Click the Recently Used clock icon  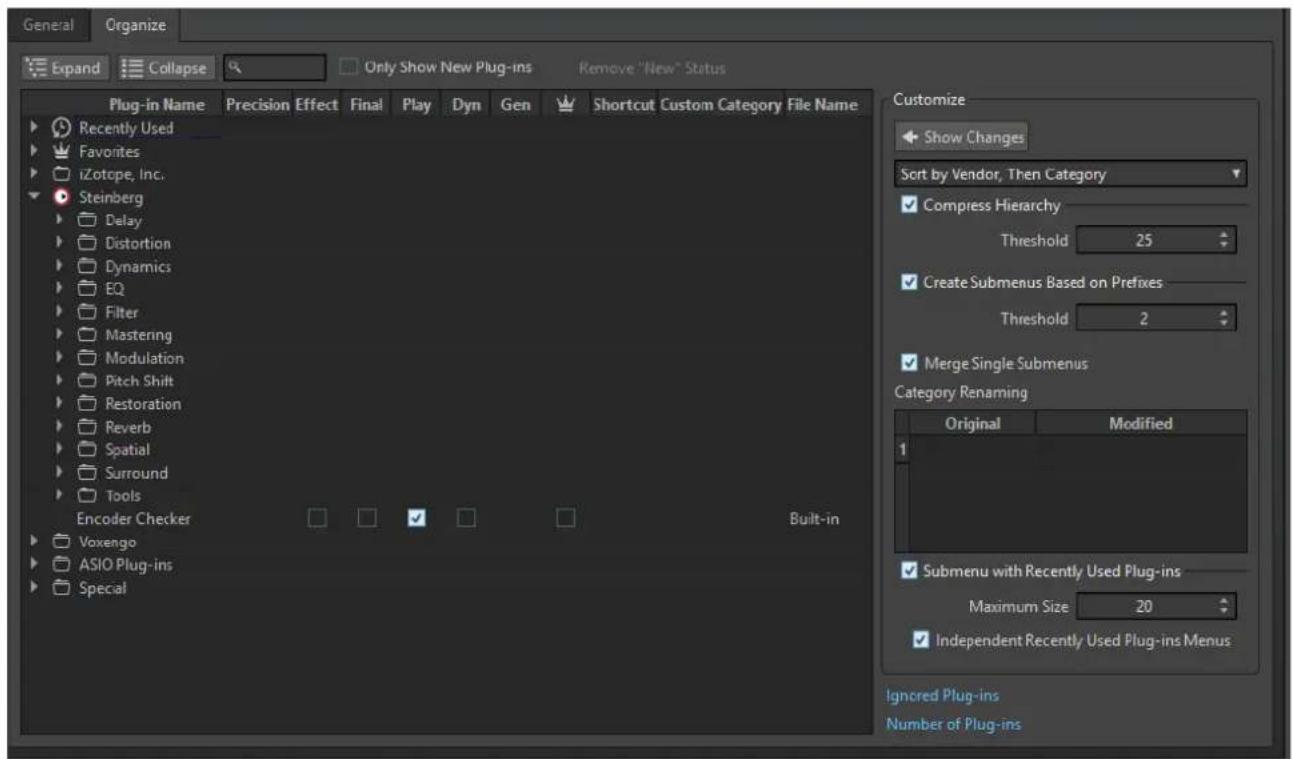pos(61,128)
